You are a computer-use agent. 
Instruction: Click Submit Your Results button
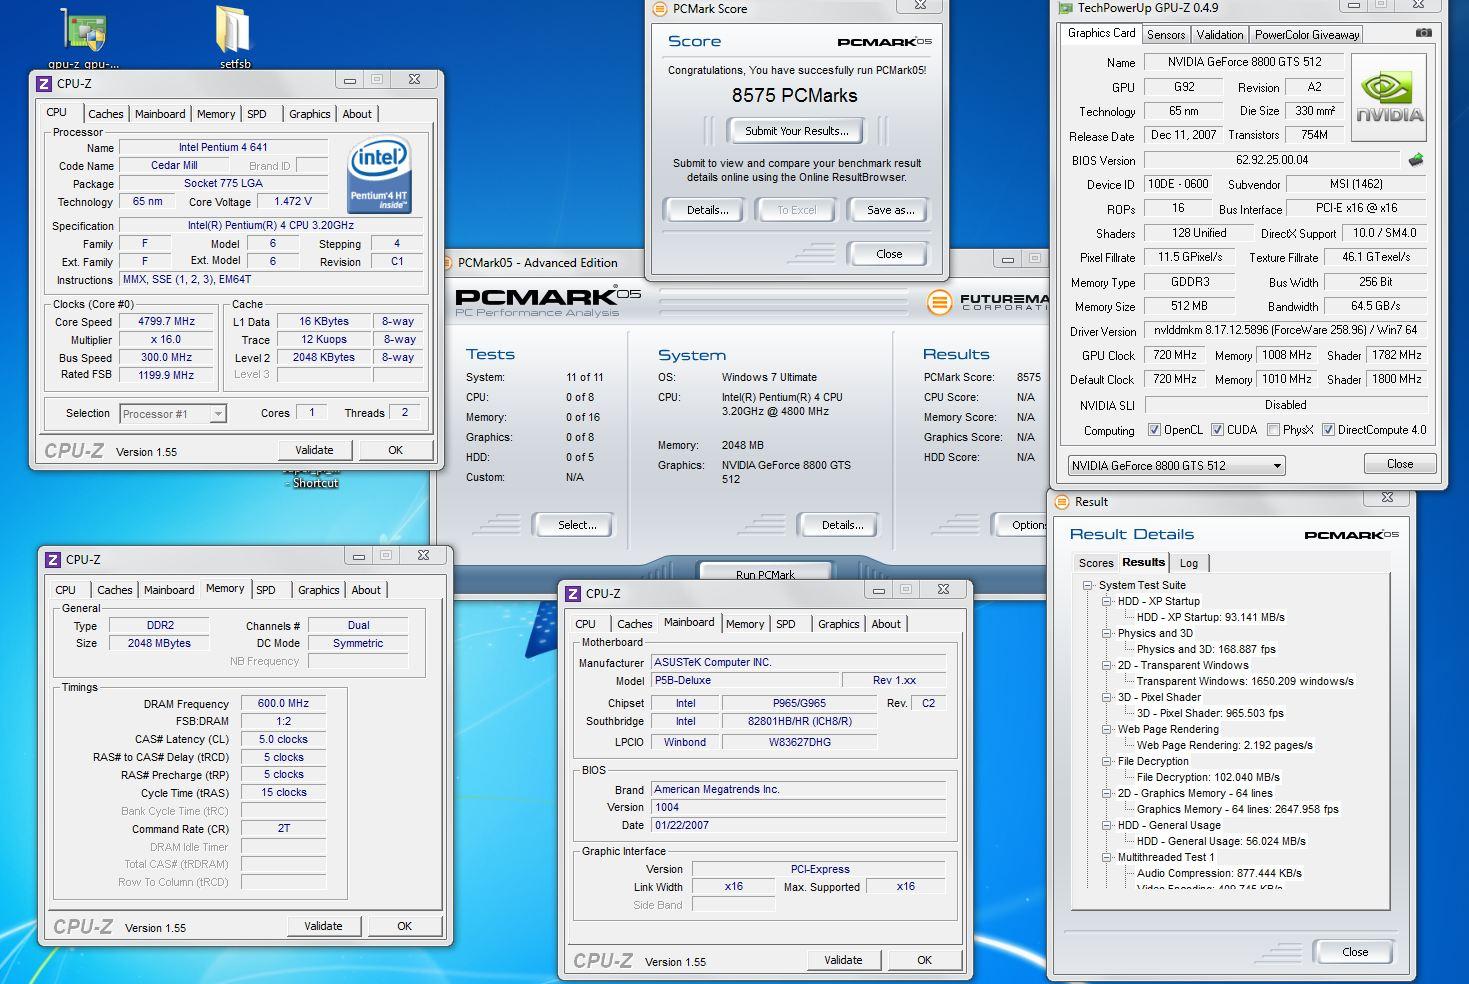click(x=797, y=131)
